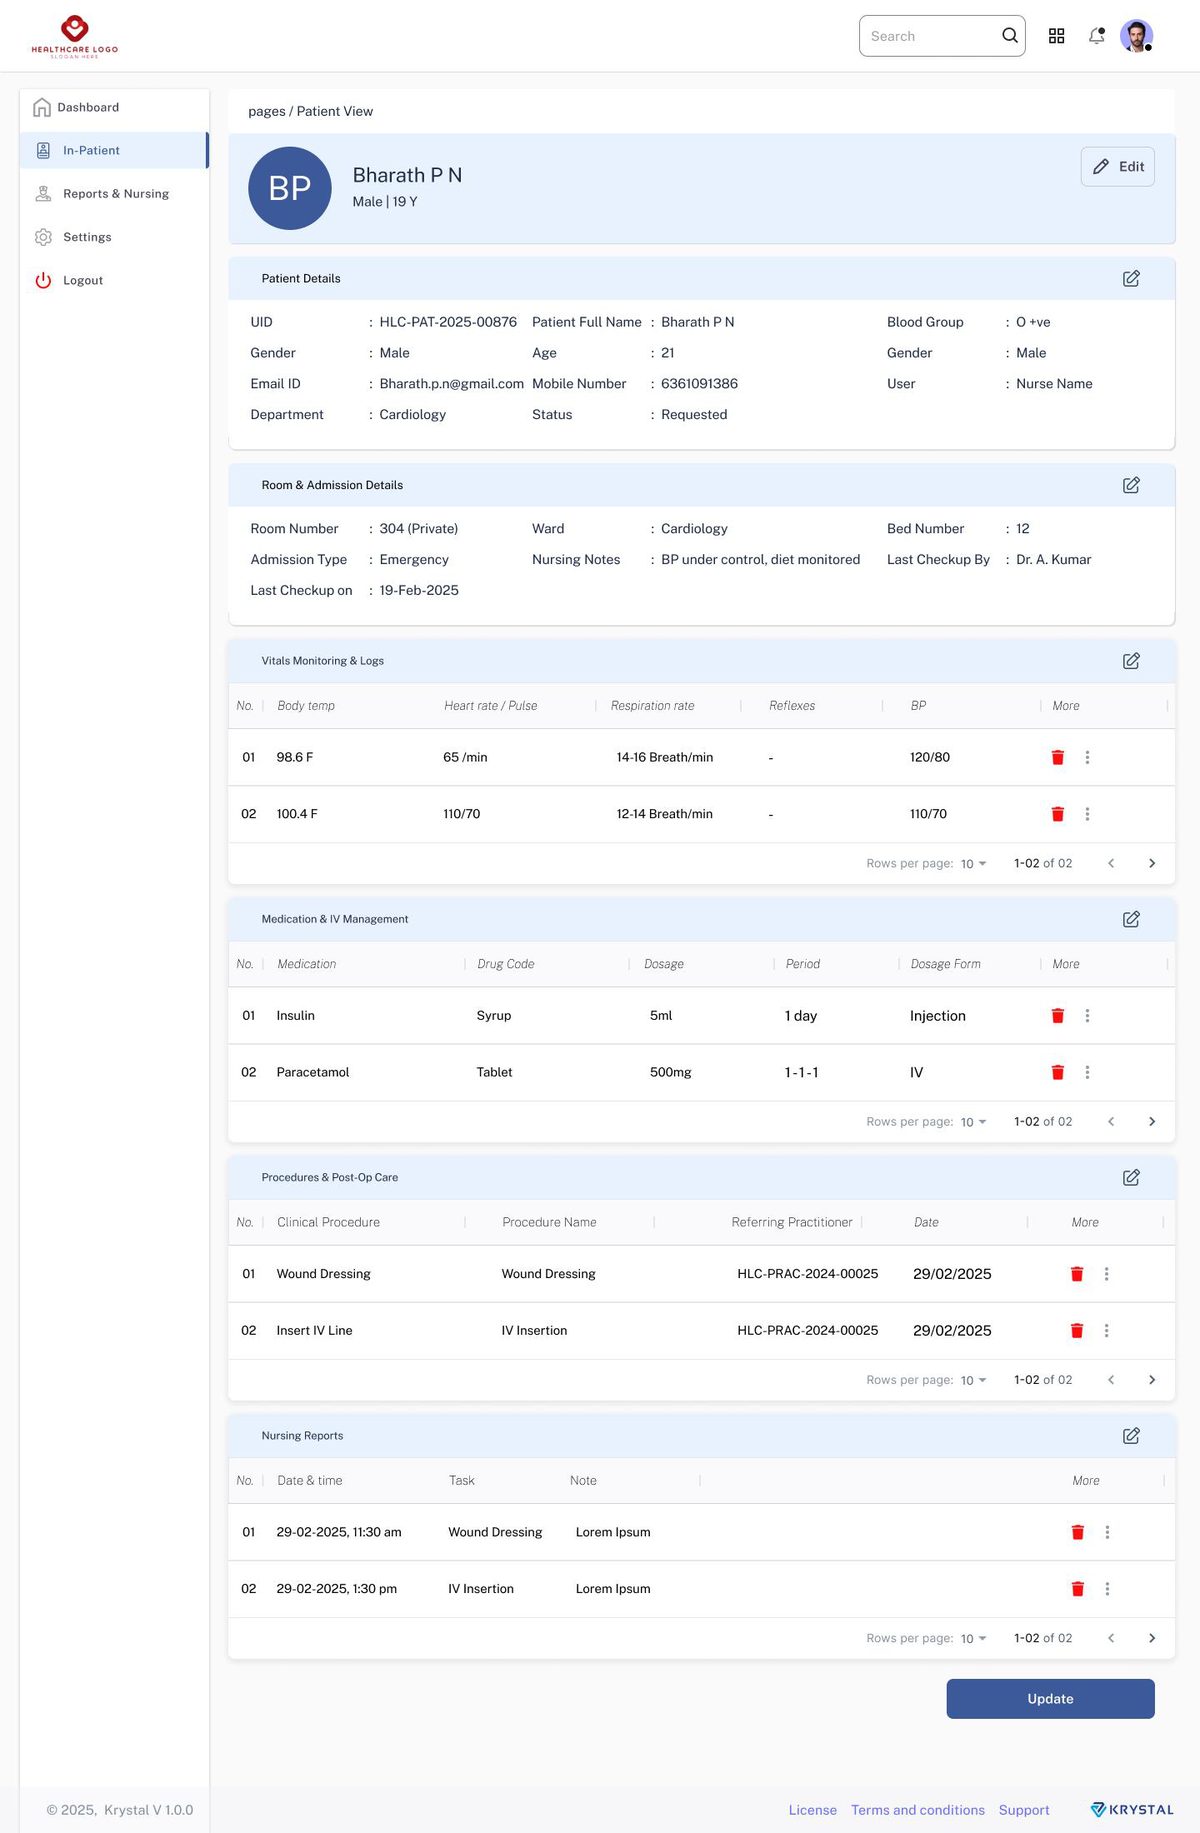This screenshot has height=1833, width=1200.
Task: Go to next page of Vitals table
Action: 1152,863
